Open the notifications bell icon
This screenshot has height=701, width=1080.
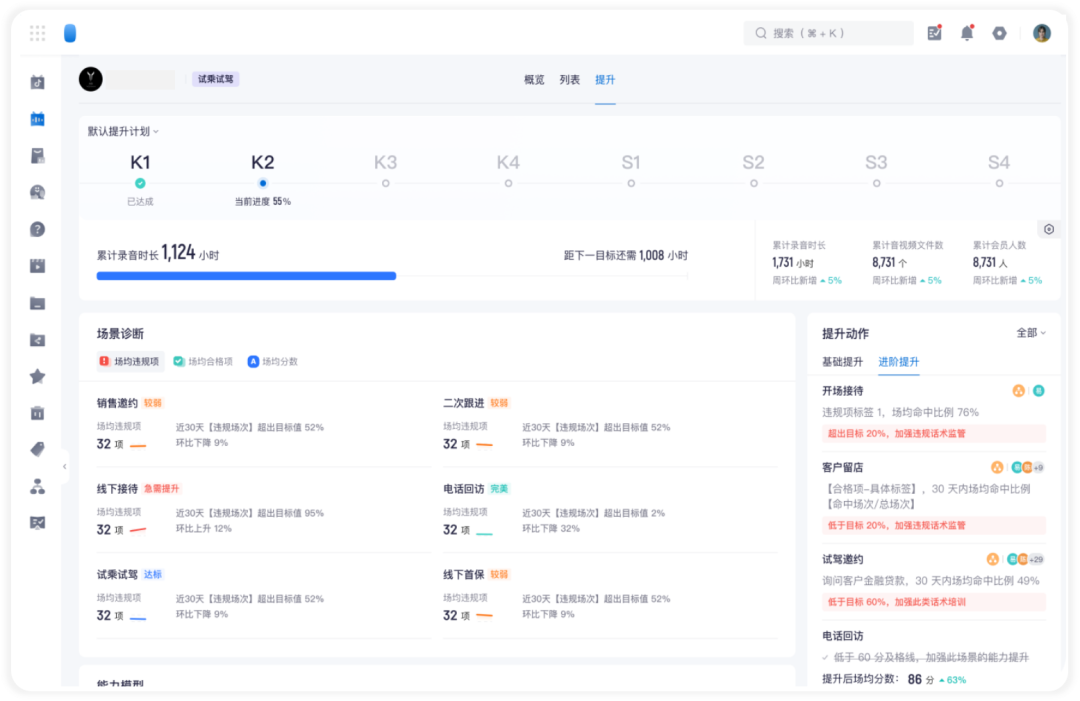[967, 33]
